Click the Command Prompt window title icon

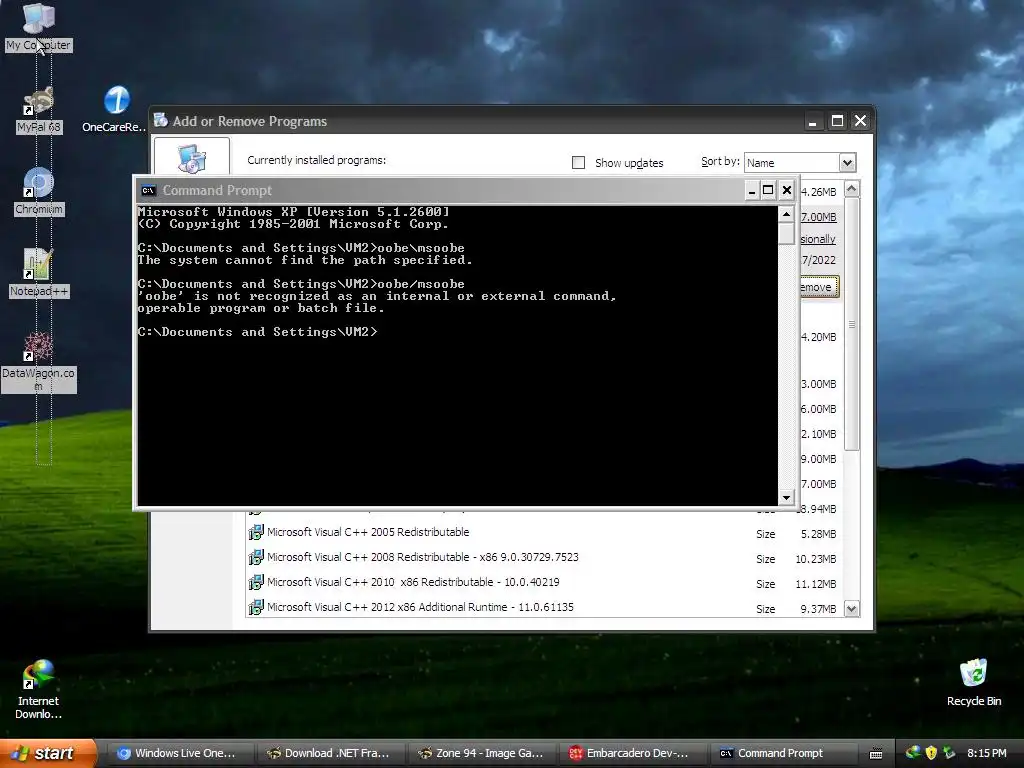click(148, 191)
